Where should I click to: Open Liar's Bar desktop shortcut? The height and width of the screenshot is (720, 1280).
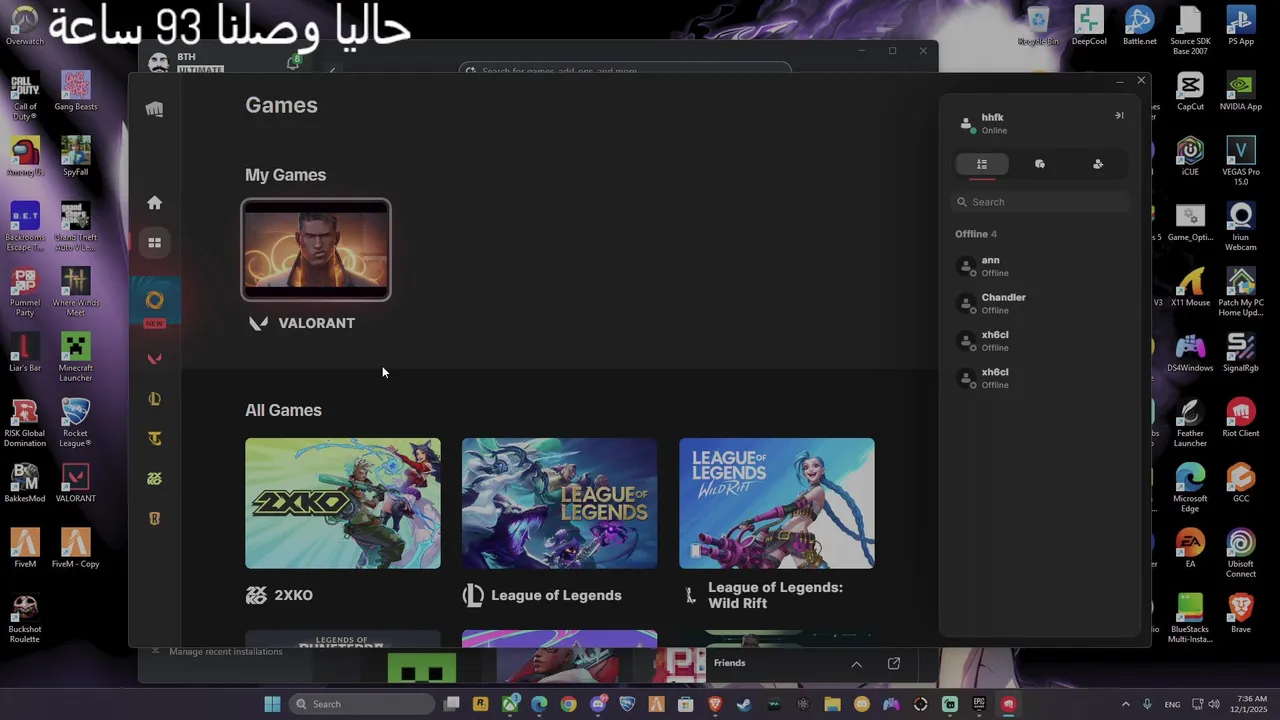(x=25, y=353)
